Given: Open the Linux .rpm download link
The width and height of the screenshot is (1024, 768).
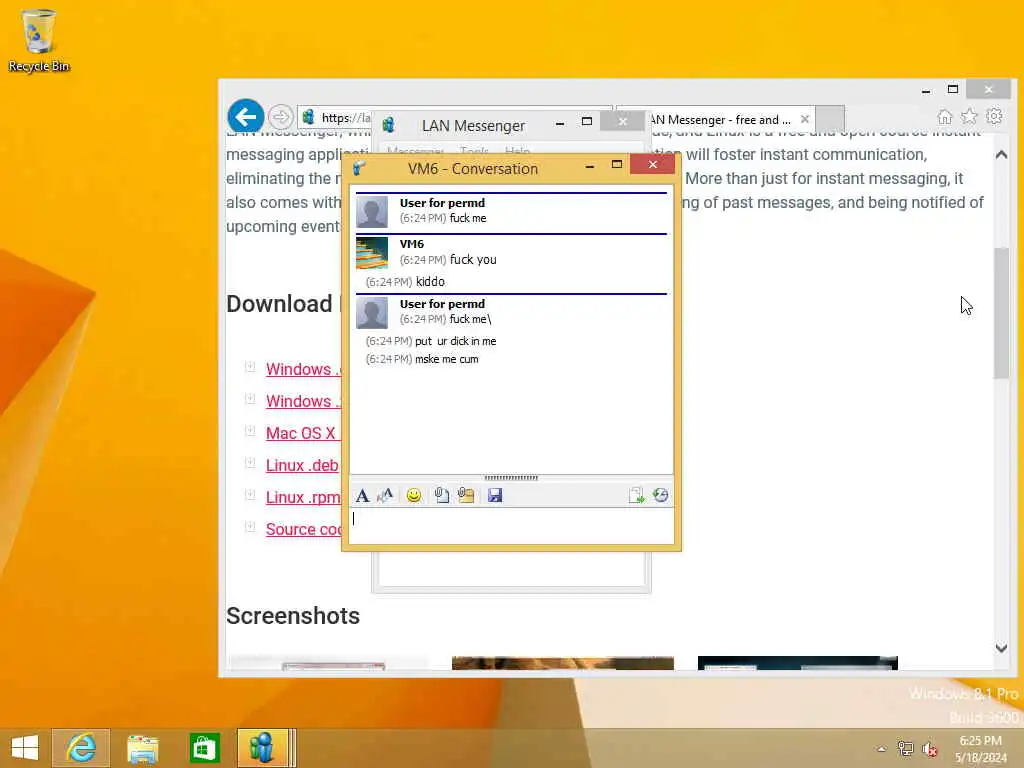Looking at the screenshot, I should pos(303,497).
